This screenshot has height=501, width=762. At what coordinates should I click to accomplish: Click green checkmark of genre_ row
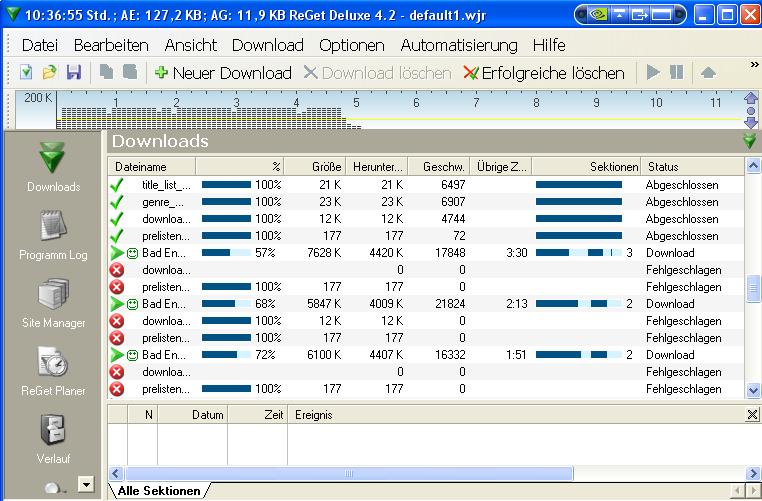(x=117, y=202)
